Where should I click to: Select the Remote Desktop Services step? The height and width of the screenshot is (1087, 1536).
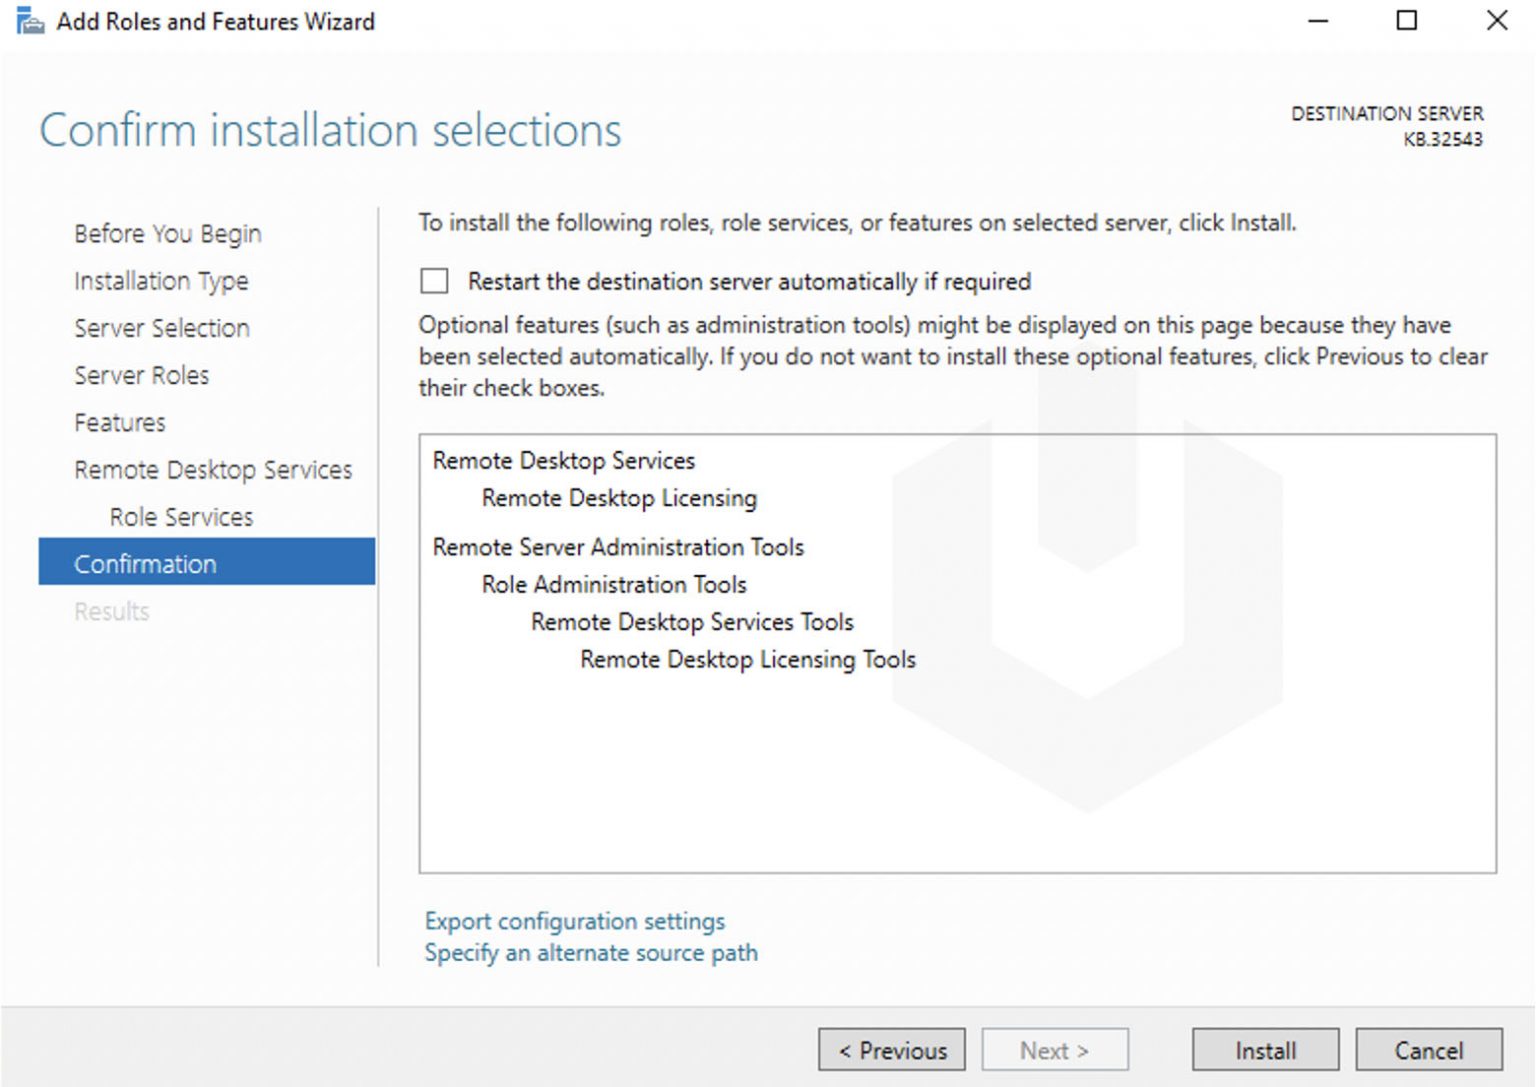[212, 469]
